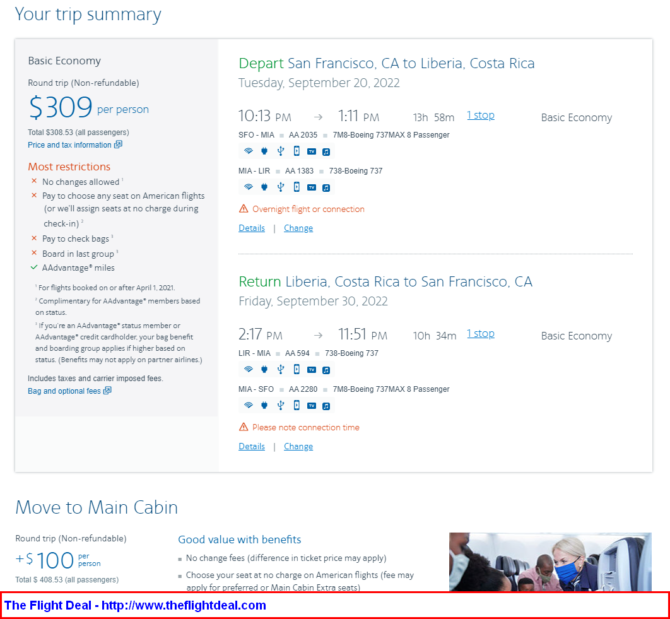Click the TV icon for MIA - SFO flight

click(311, 405)
